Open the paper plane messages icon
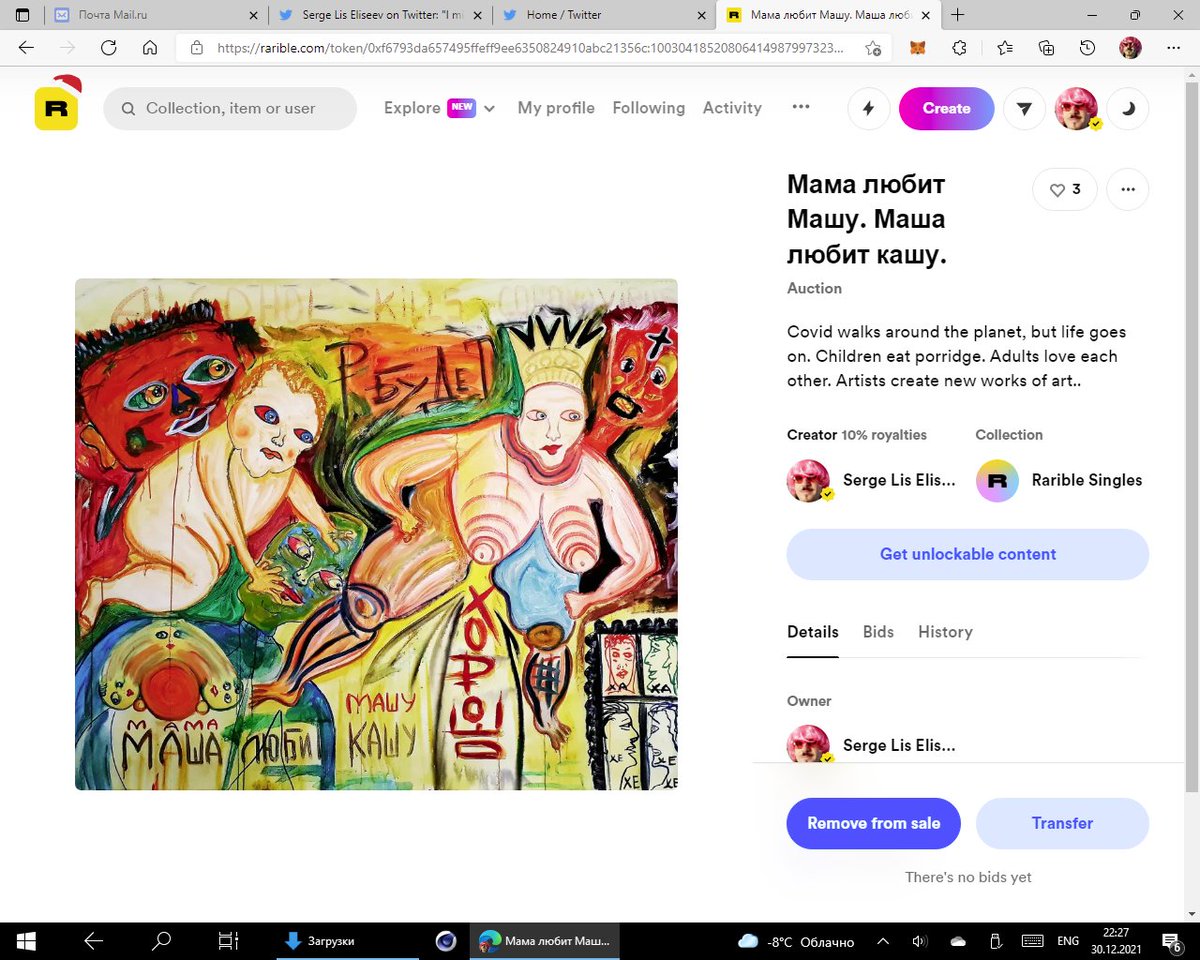This screenshot has width=1200, height=960. pos(1024,109)
